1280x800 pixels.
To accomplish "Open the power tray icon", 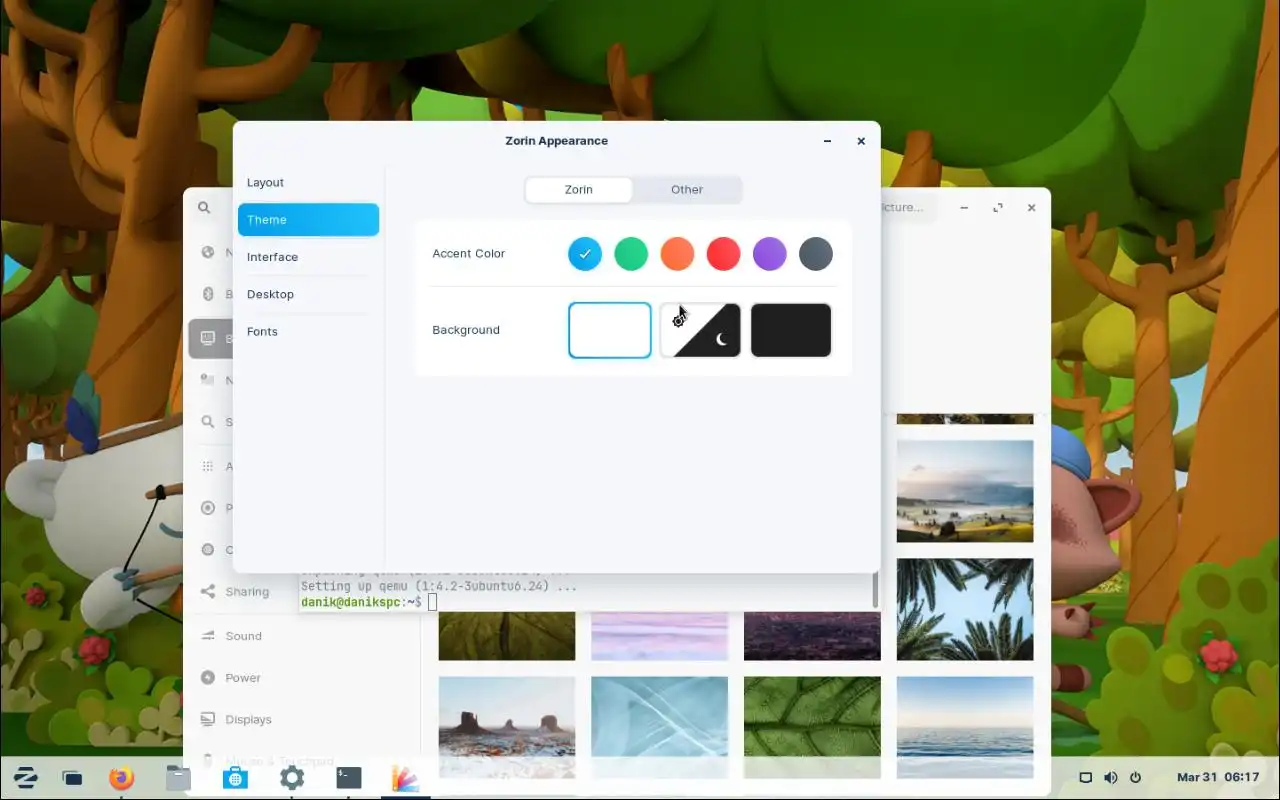I will pos(1135,777).
